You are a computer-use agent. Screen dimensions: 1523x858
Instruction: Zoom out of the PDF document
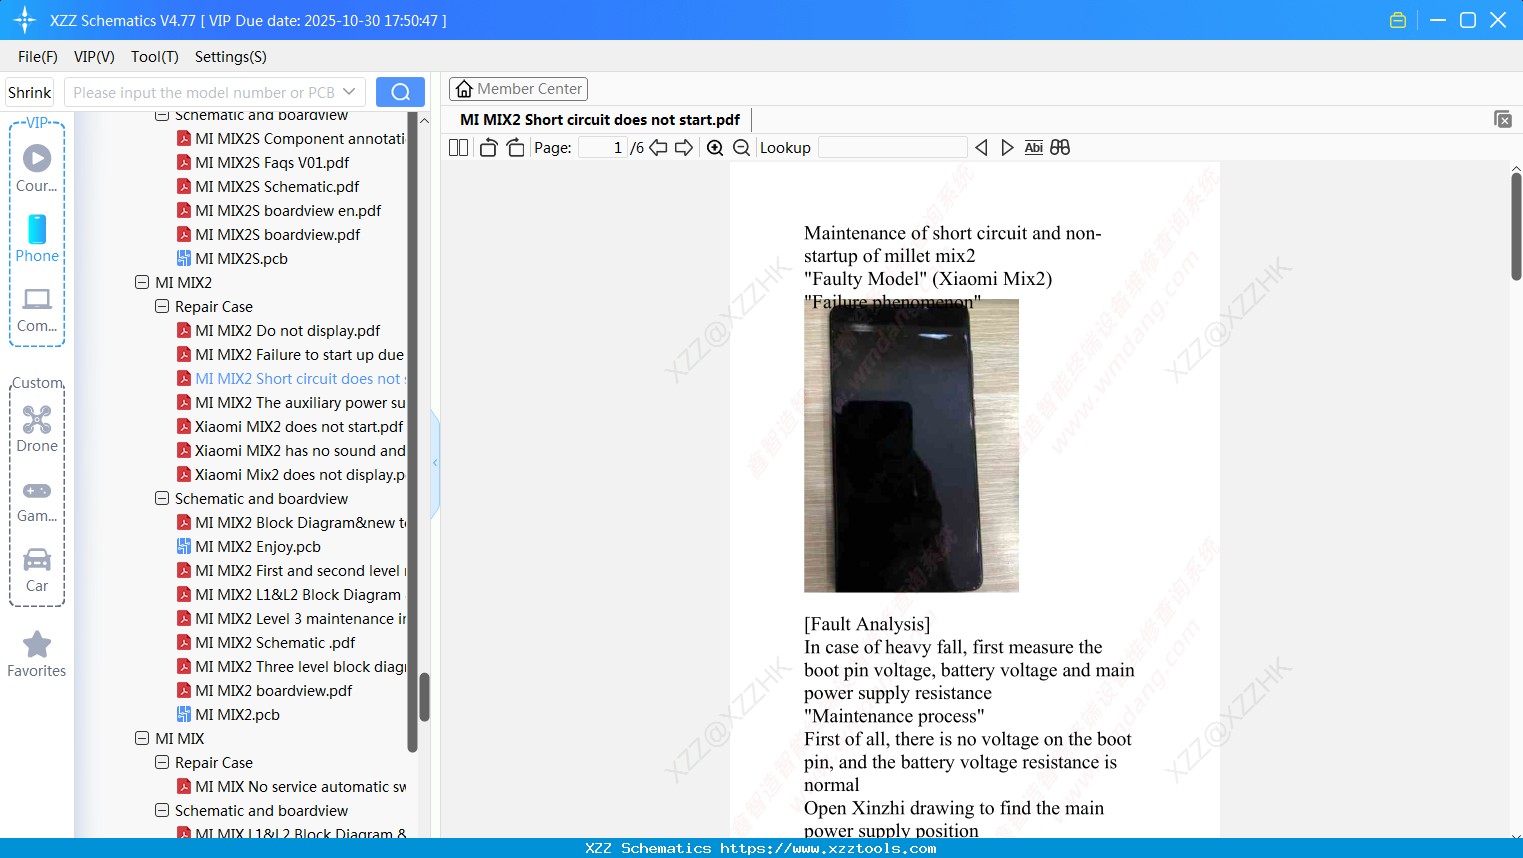point(741,147)
